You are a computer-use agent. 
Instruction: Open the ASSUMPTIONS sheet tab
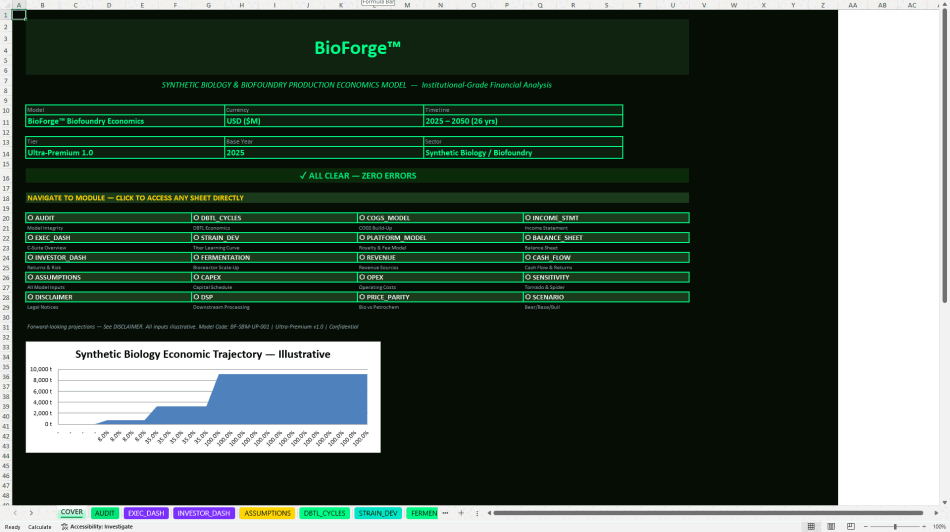(267, 513)
